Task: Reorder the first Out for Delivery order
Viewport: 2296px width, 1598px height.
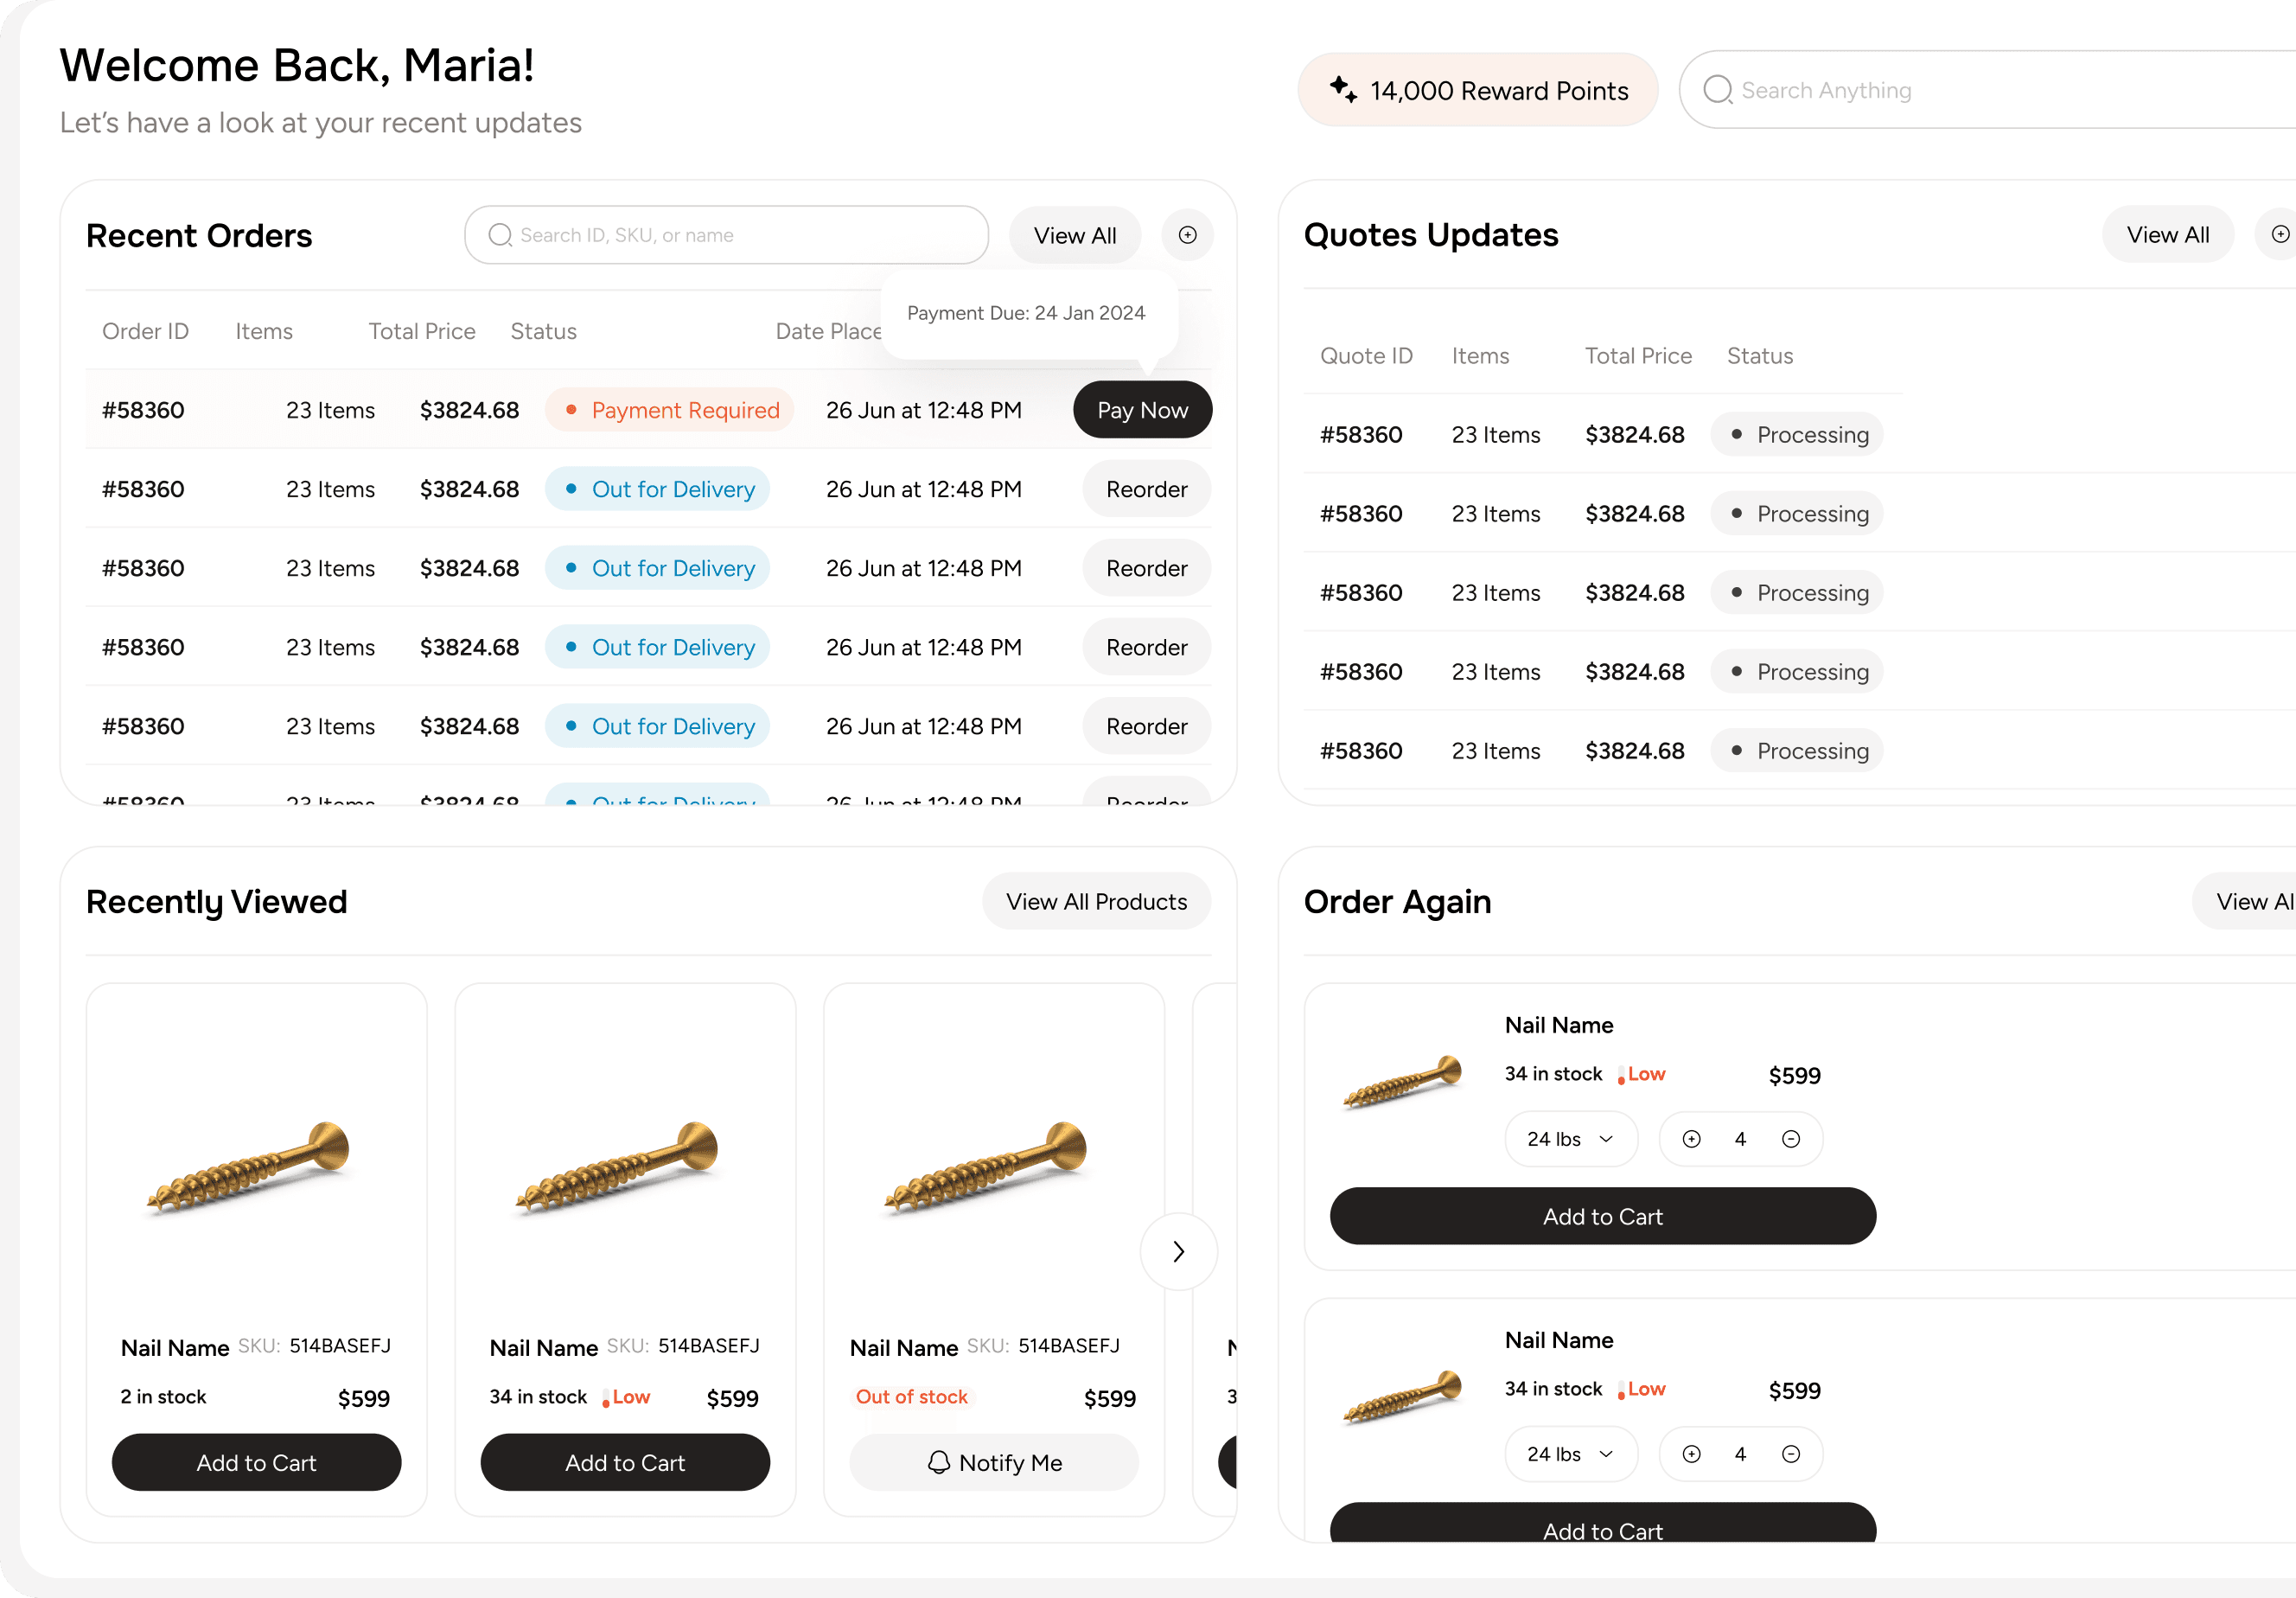Action: tap(1146, 489)
